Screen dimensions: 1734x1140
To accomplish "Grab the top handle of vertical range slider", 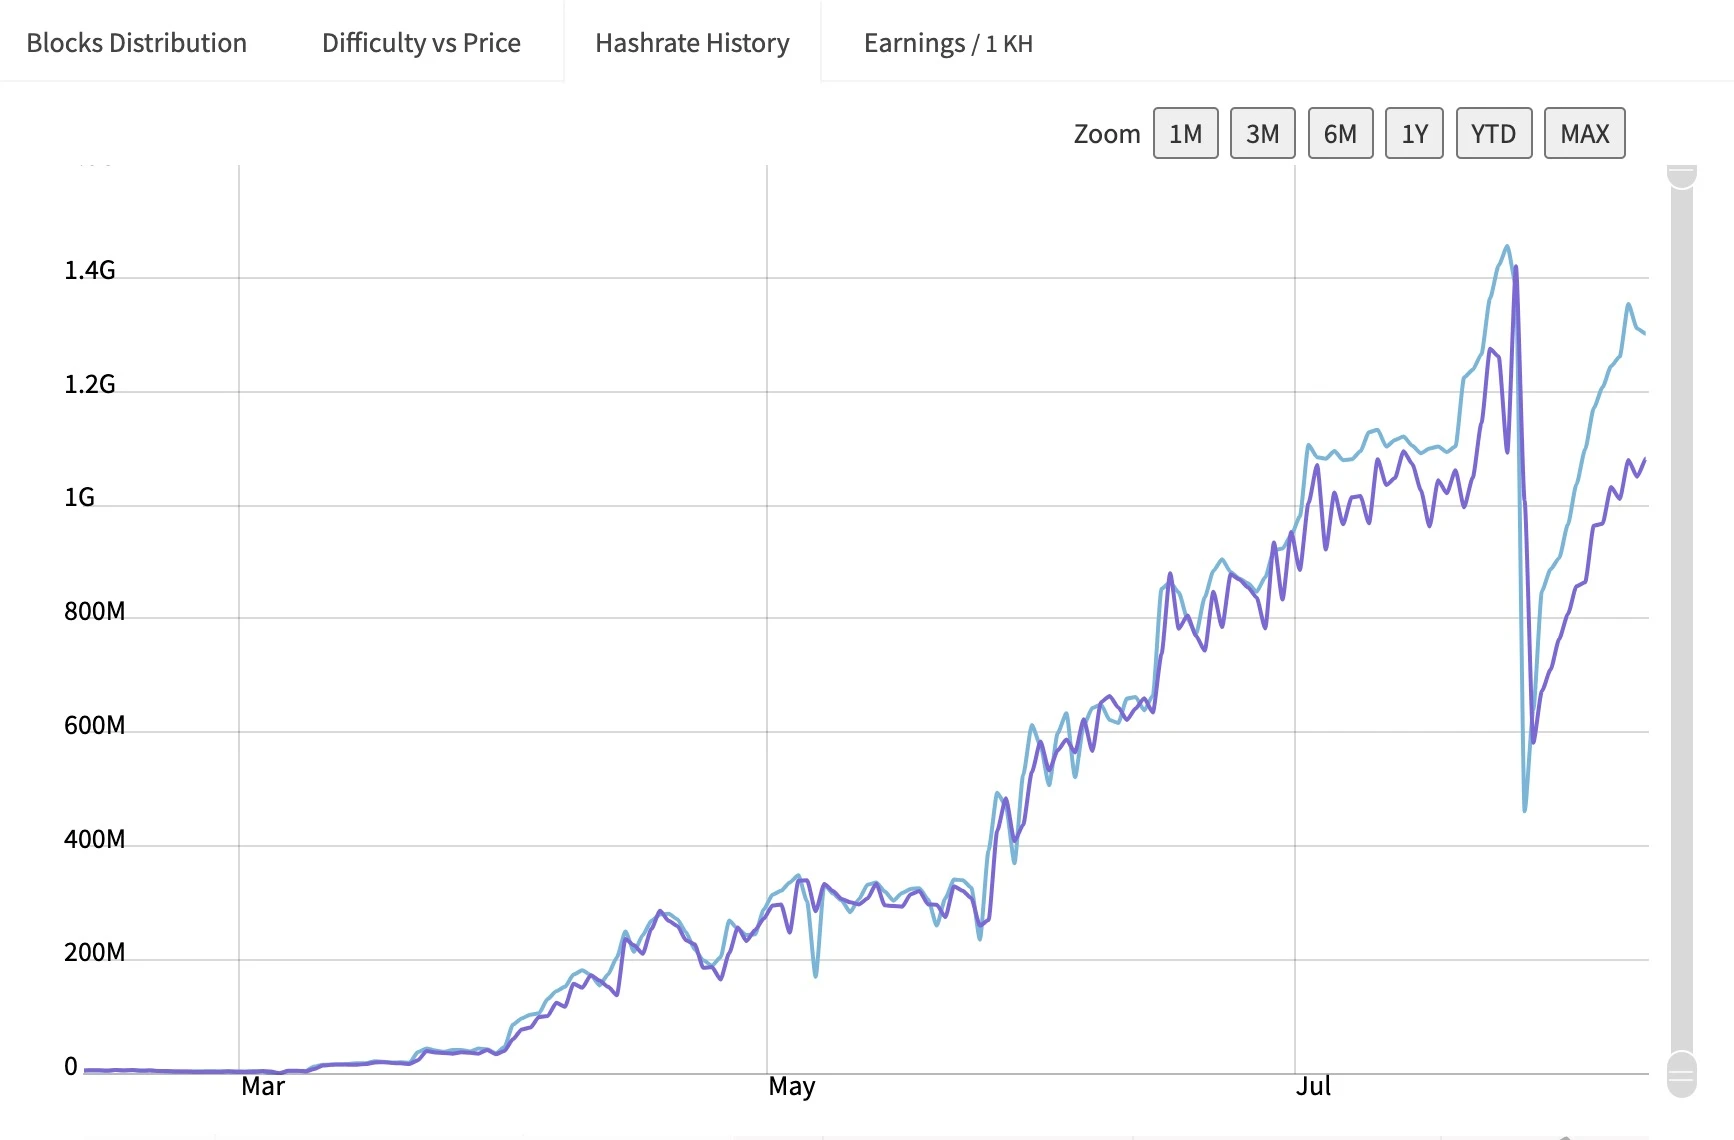I will 1682,176.
